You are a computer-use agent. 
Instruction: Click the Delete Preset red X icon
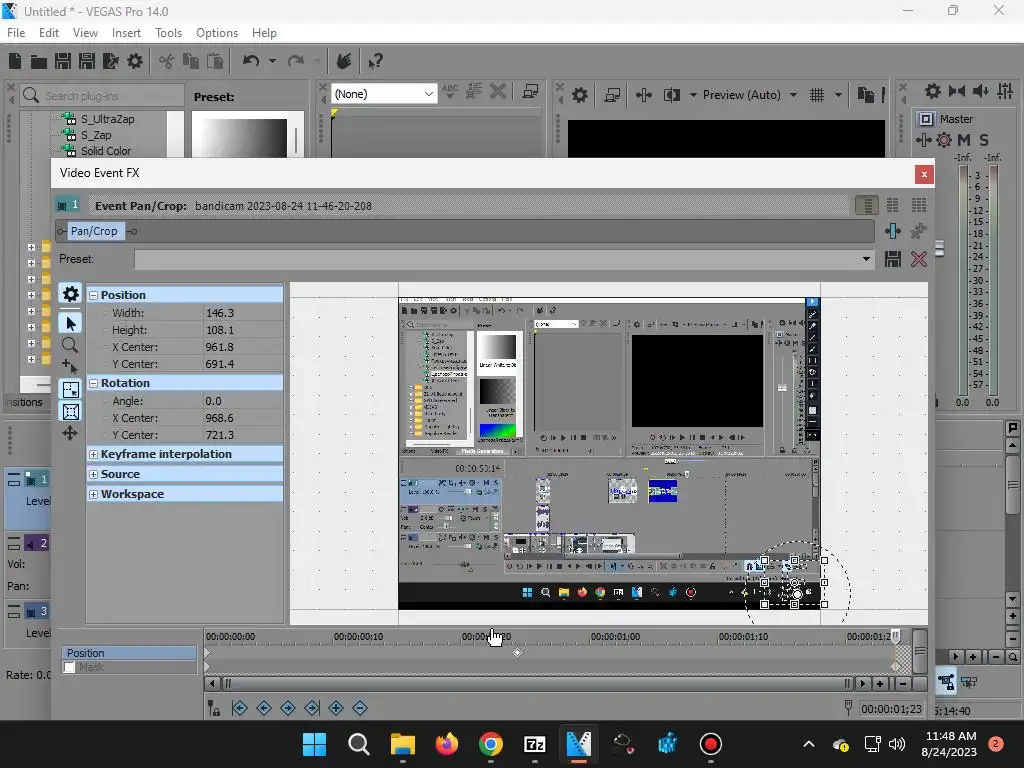(x=919, y=259)
